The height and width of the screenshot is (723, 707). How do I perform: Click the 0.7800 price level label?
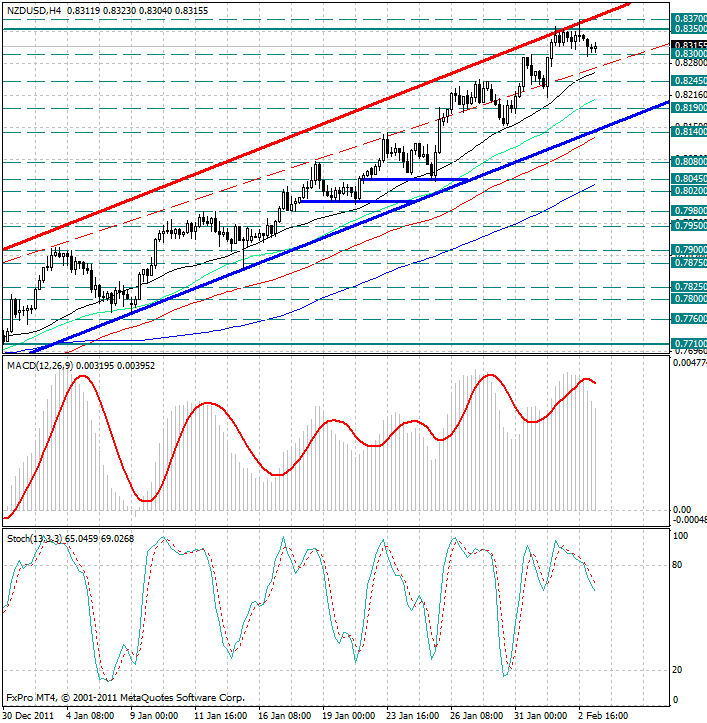(689, 298)
